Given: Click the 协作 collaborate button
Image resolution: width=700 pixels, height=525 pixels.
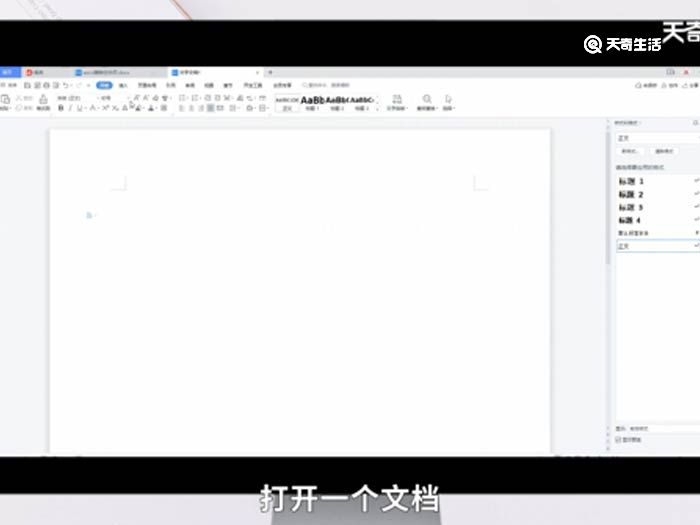Looking at the screenshot, I should pyautogui.click(x=671, y=85).
